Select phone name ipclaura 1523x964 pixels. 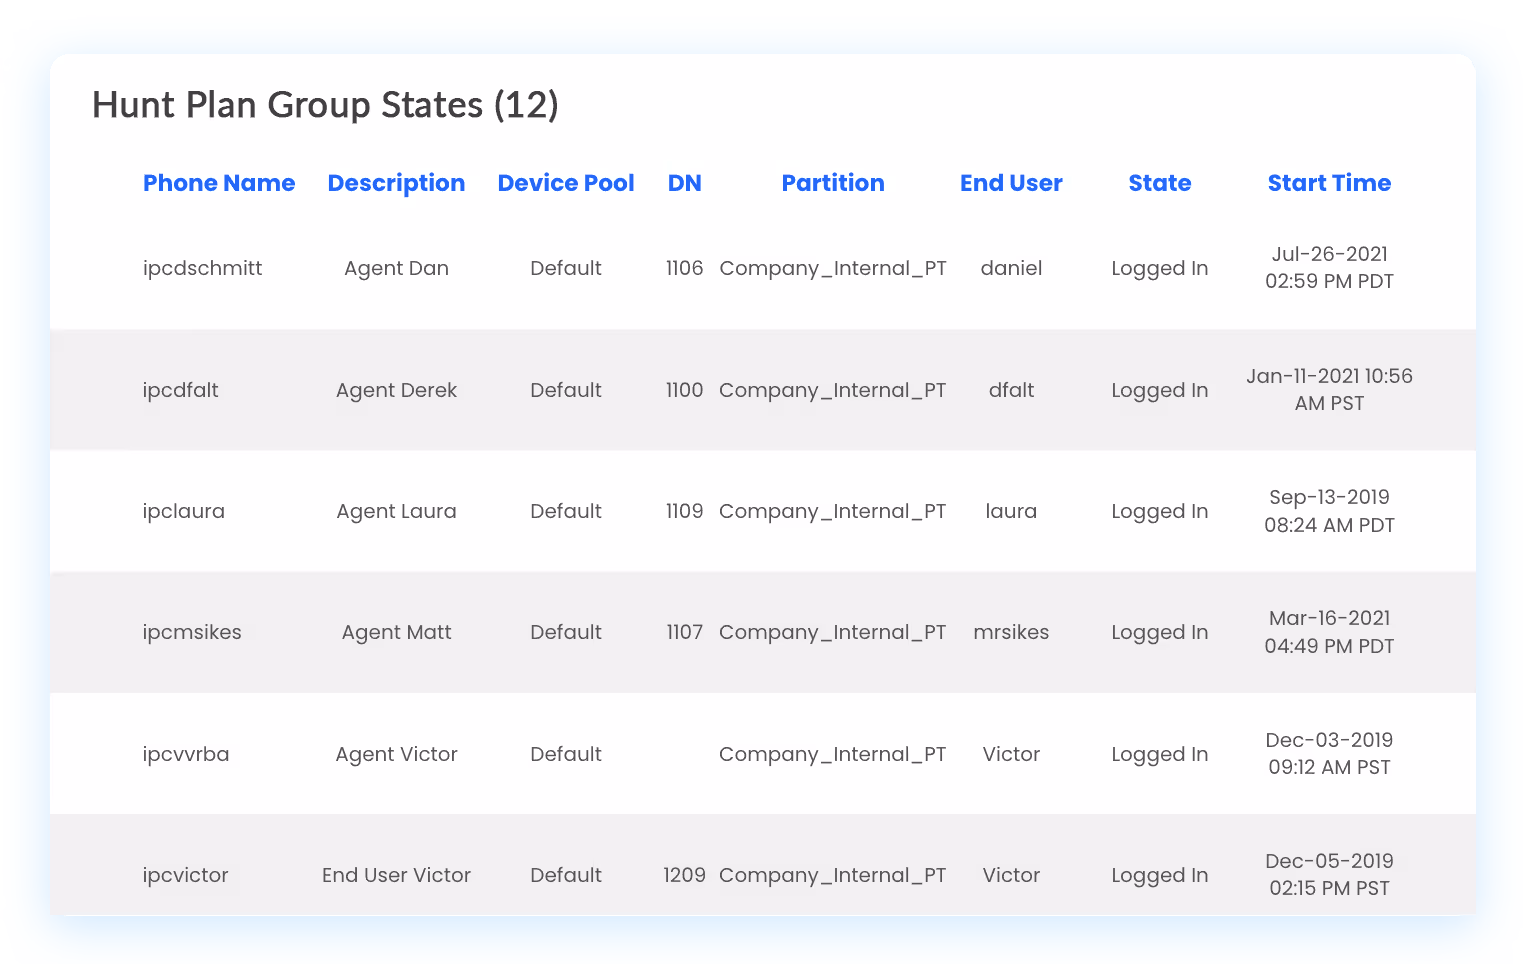tap(184, 511)
